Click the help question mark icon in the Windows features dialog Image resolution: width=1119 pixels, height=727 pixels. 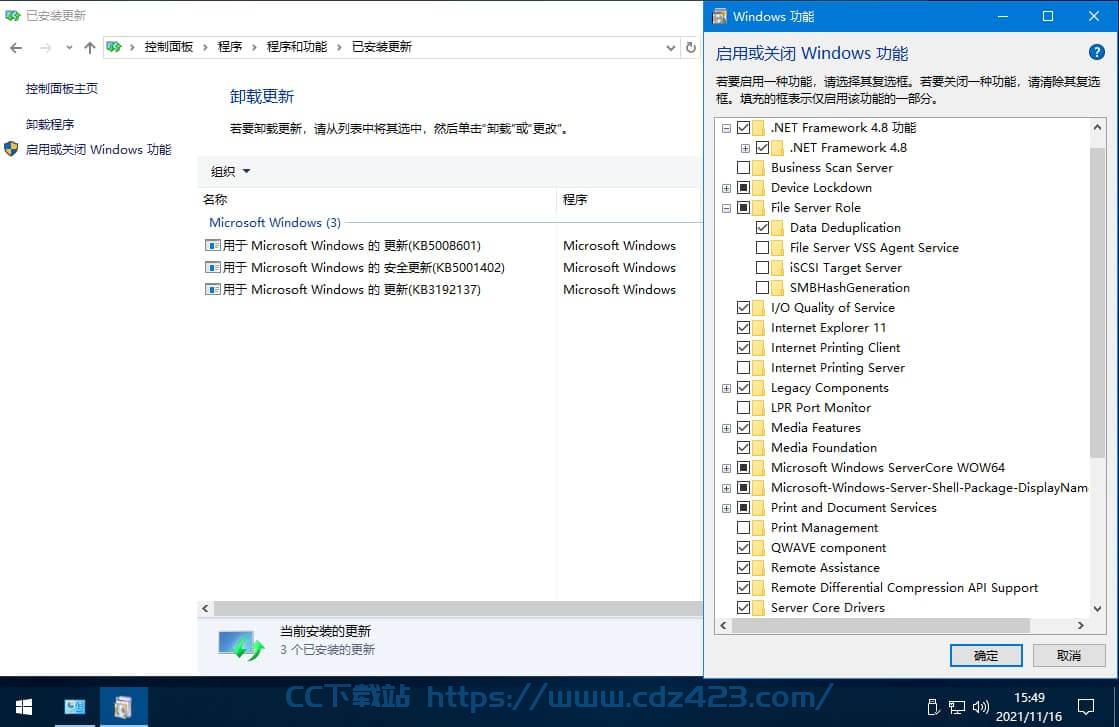click(1096, 52)
